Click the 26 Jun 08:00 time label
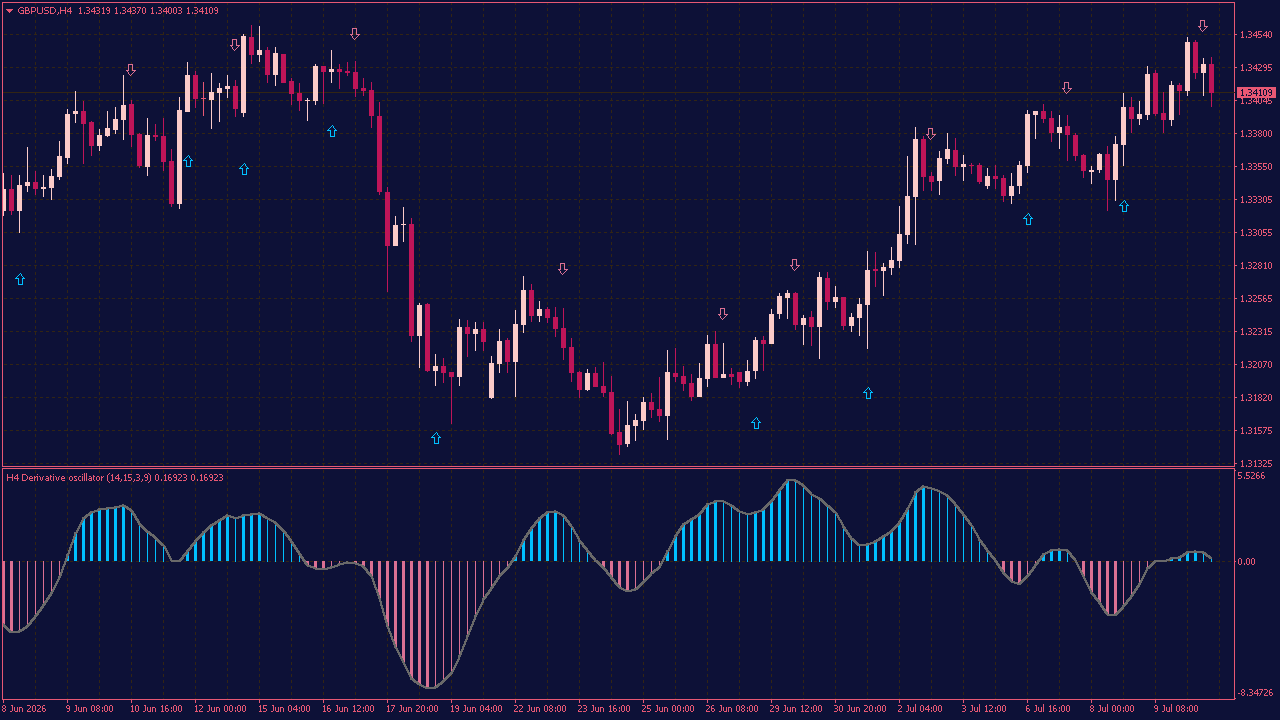The image size is (1280, 720). point(731,709)
